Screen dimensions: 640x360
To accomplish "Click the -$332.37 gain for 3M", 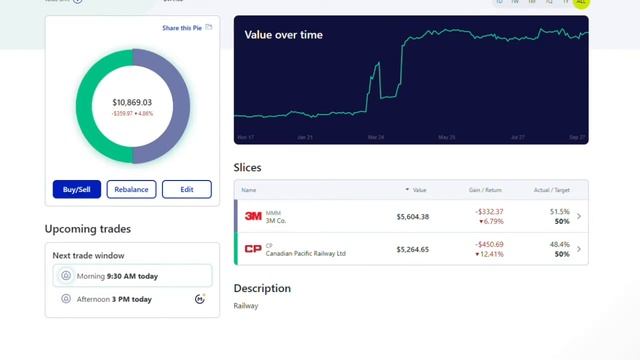I will click(489, 211).
